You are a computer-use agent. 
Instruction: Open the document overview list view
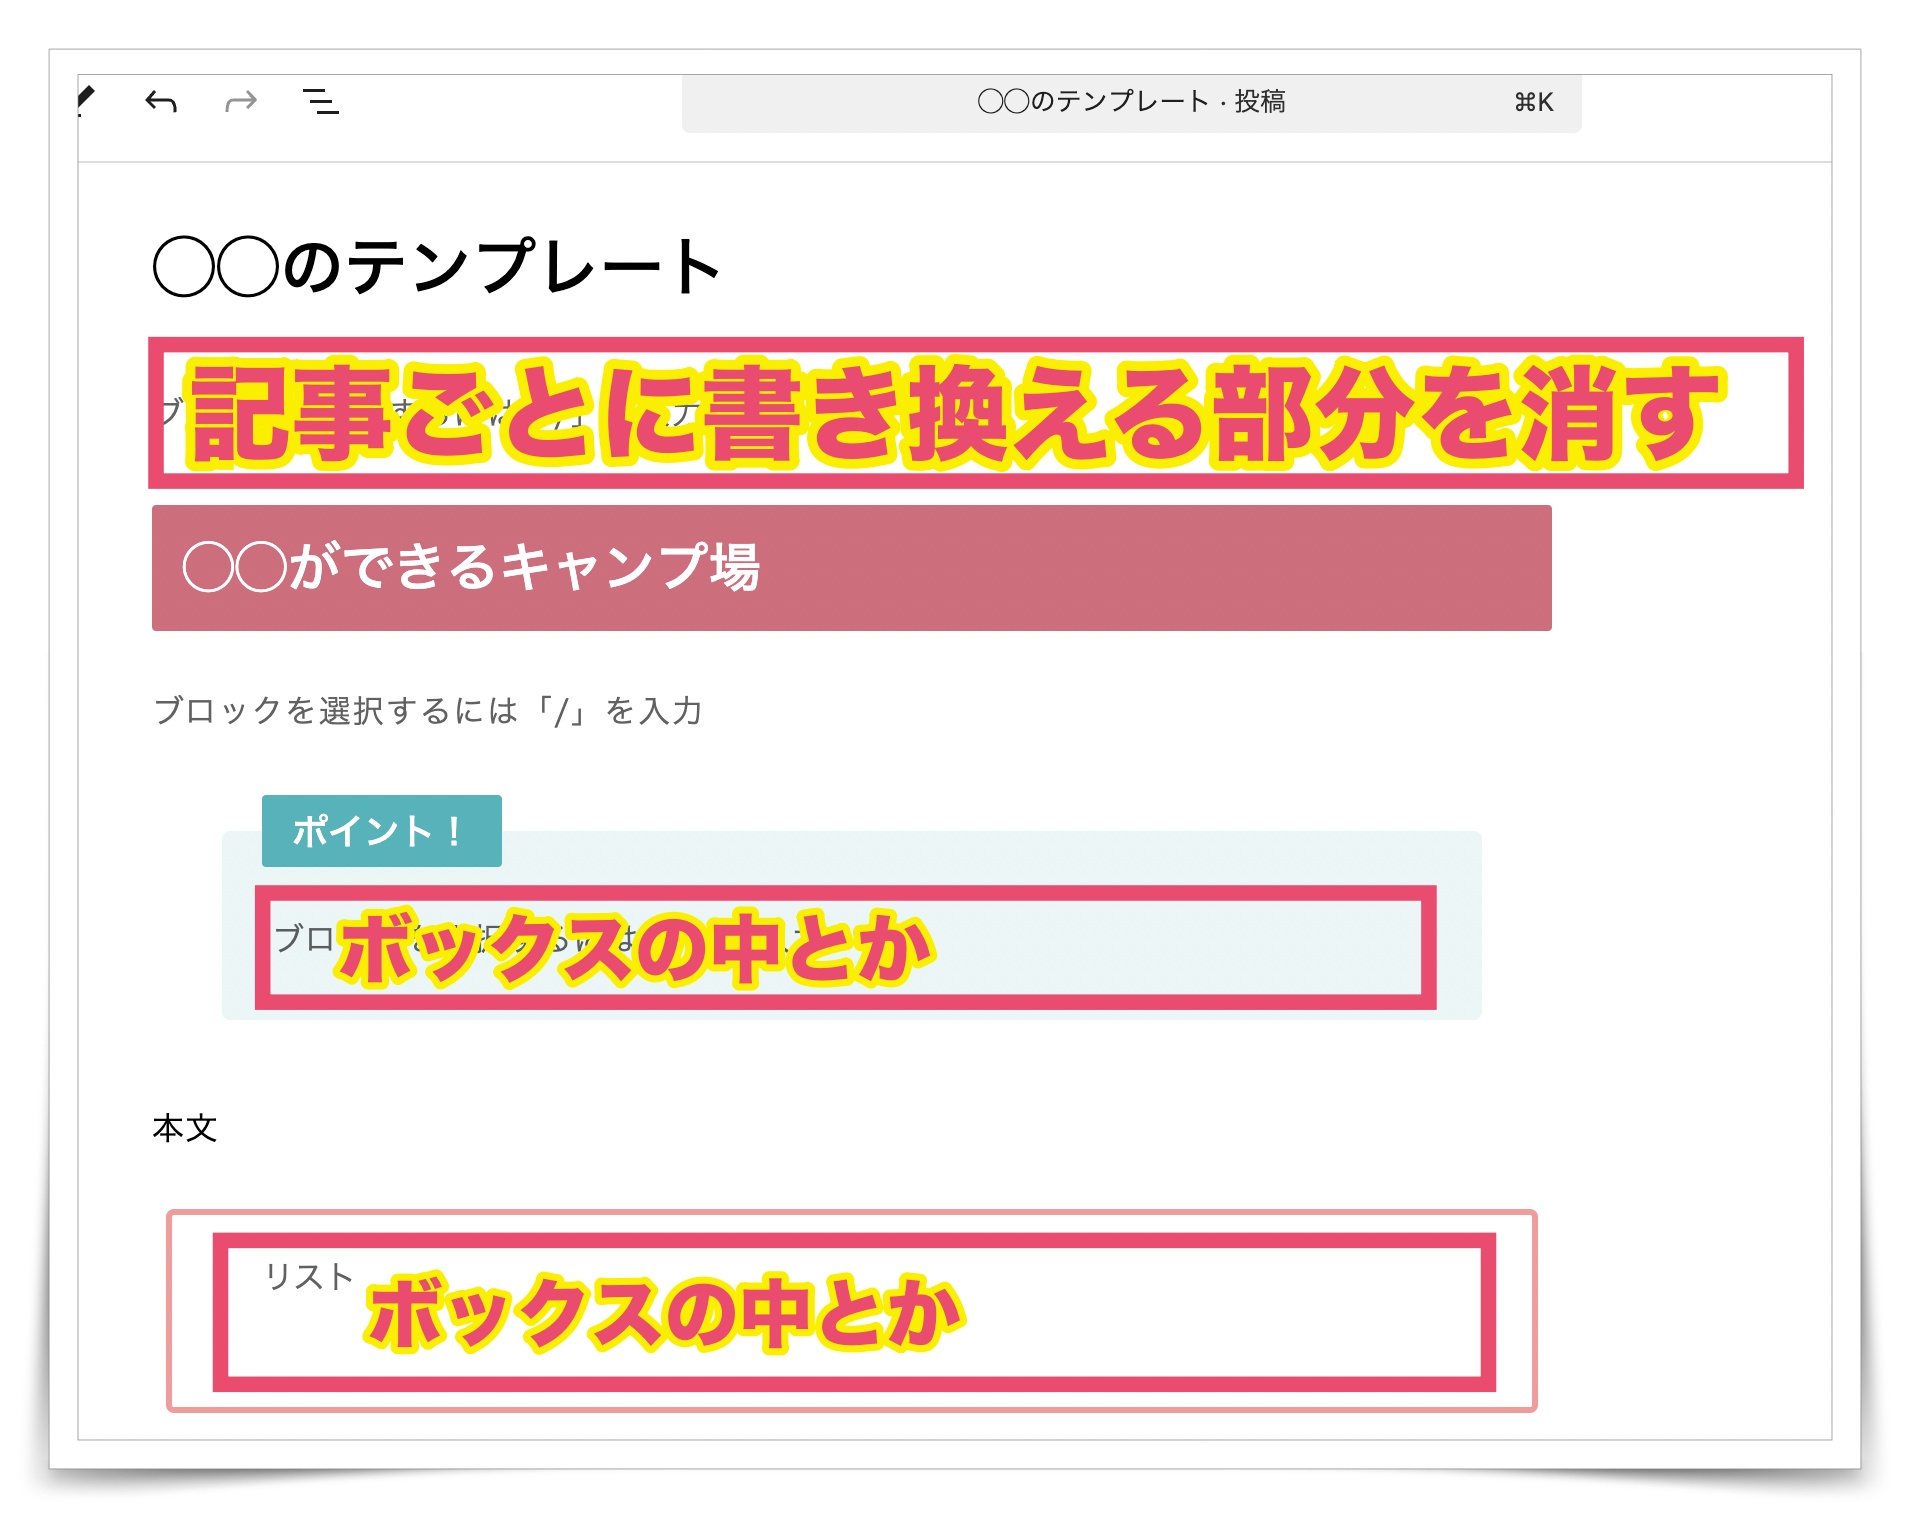coord(321,101)
